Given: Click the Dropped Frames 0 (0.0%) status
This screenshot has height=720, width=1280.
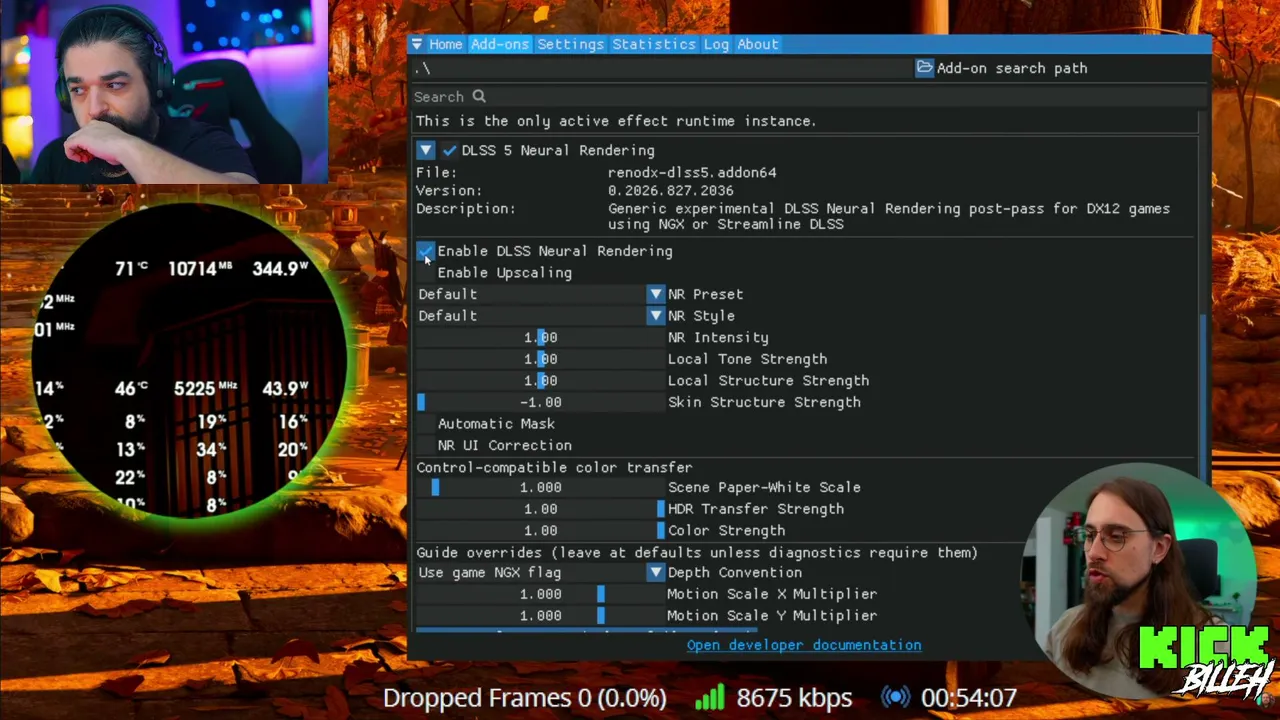Looking at the screenshot, I should pos(524,698).
